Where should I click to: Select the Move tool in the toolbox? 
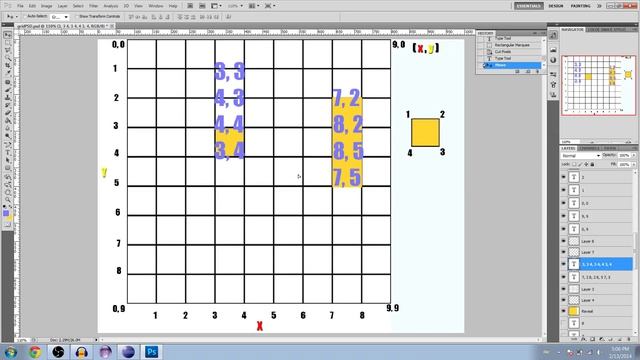(x=7, y=36)
